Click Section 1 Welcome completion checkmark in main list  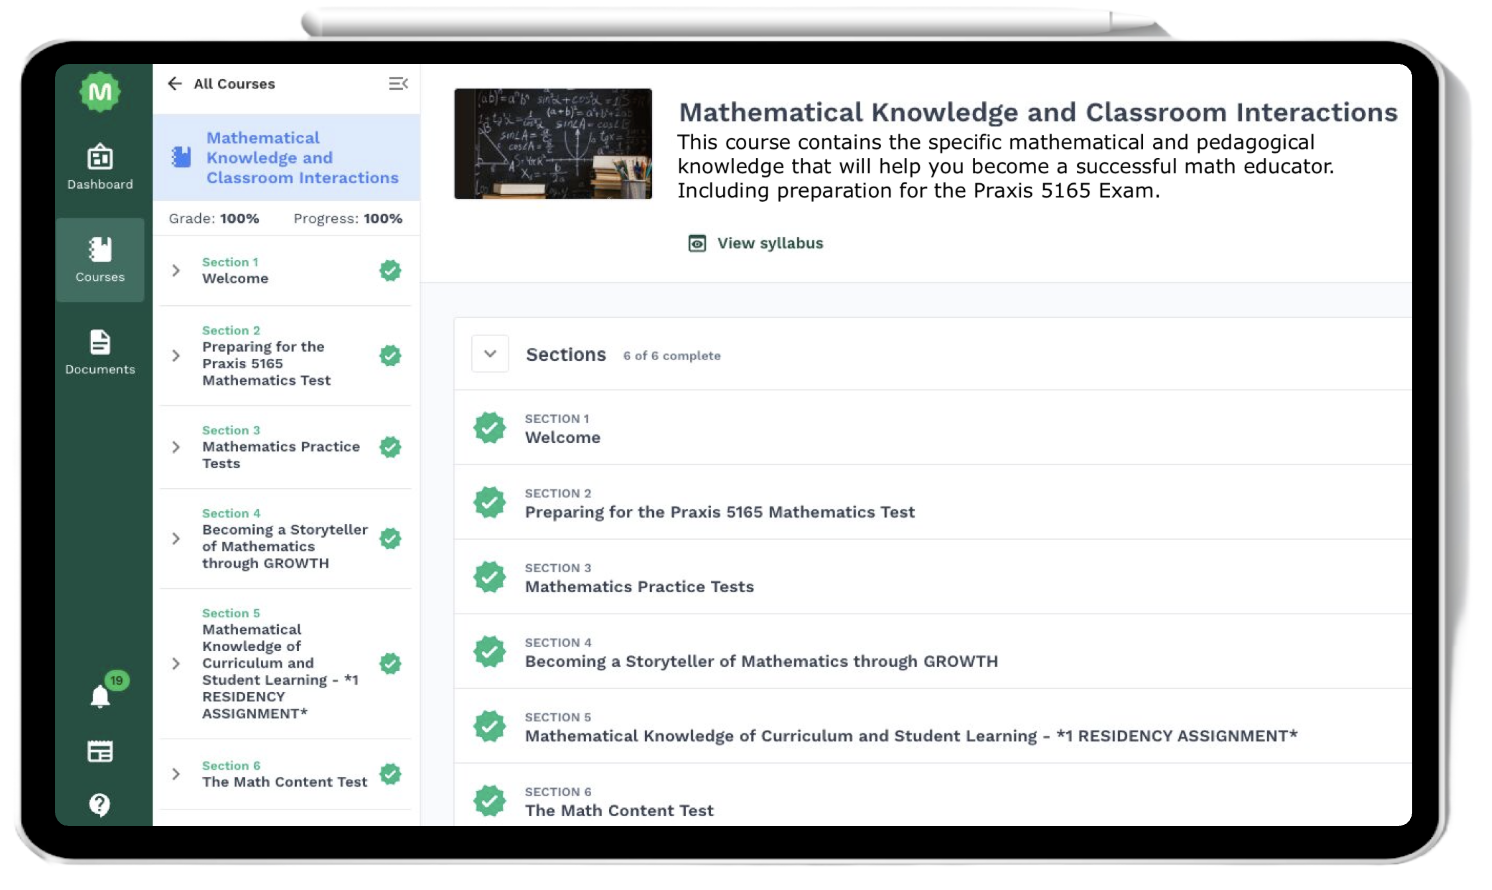[489, 428]
